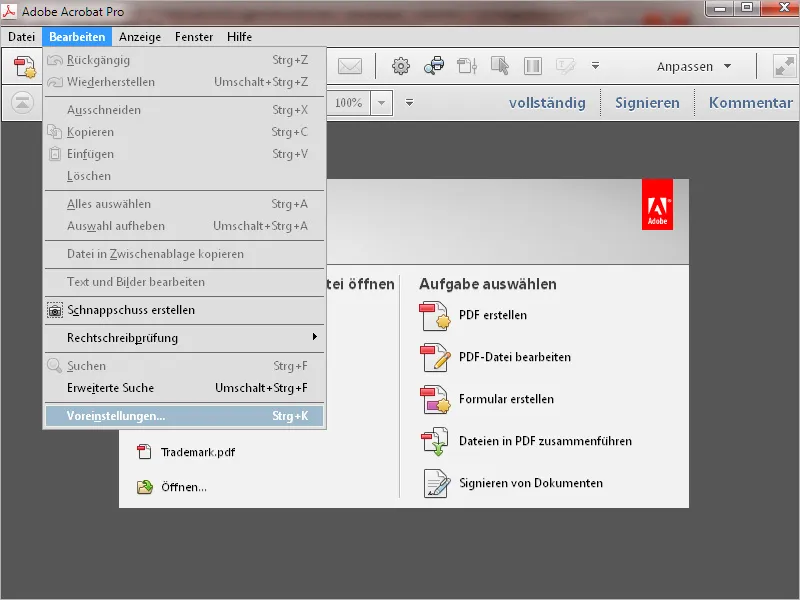Click the PDF-Datei bearbeiten pencil icon

[435, 357]
